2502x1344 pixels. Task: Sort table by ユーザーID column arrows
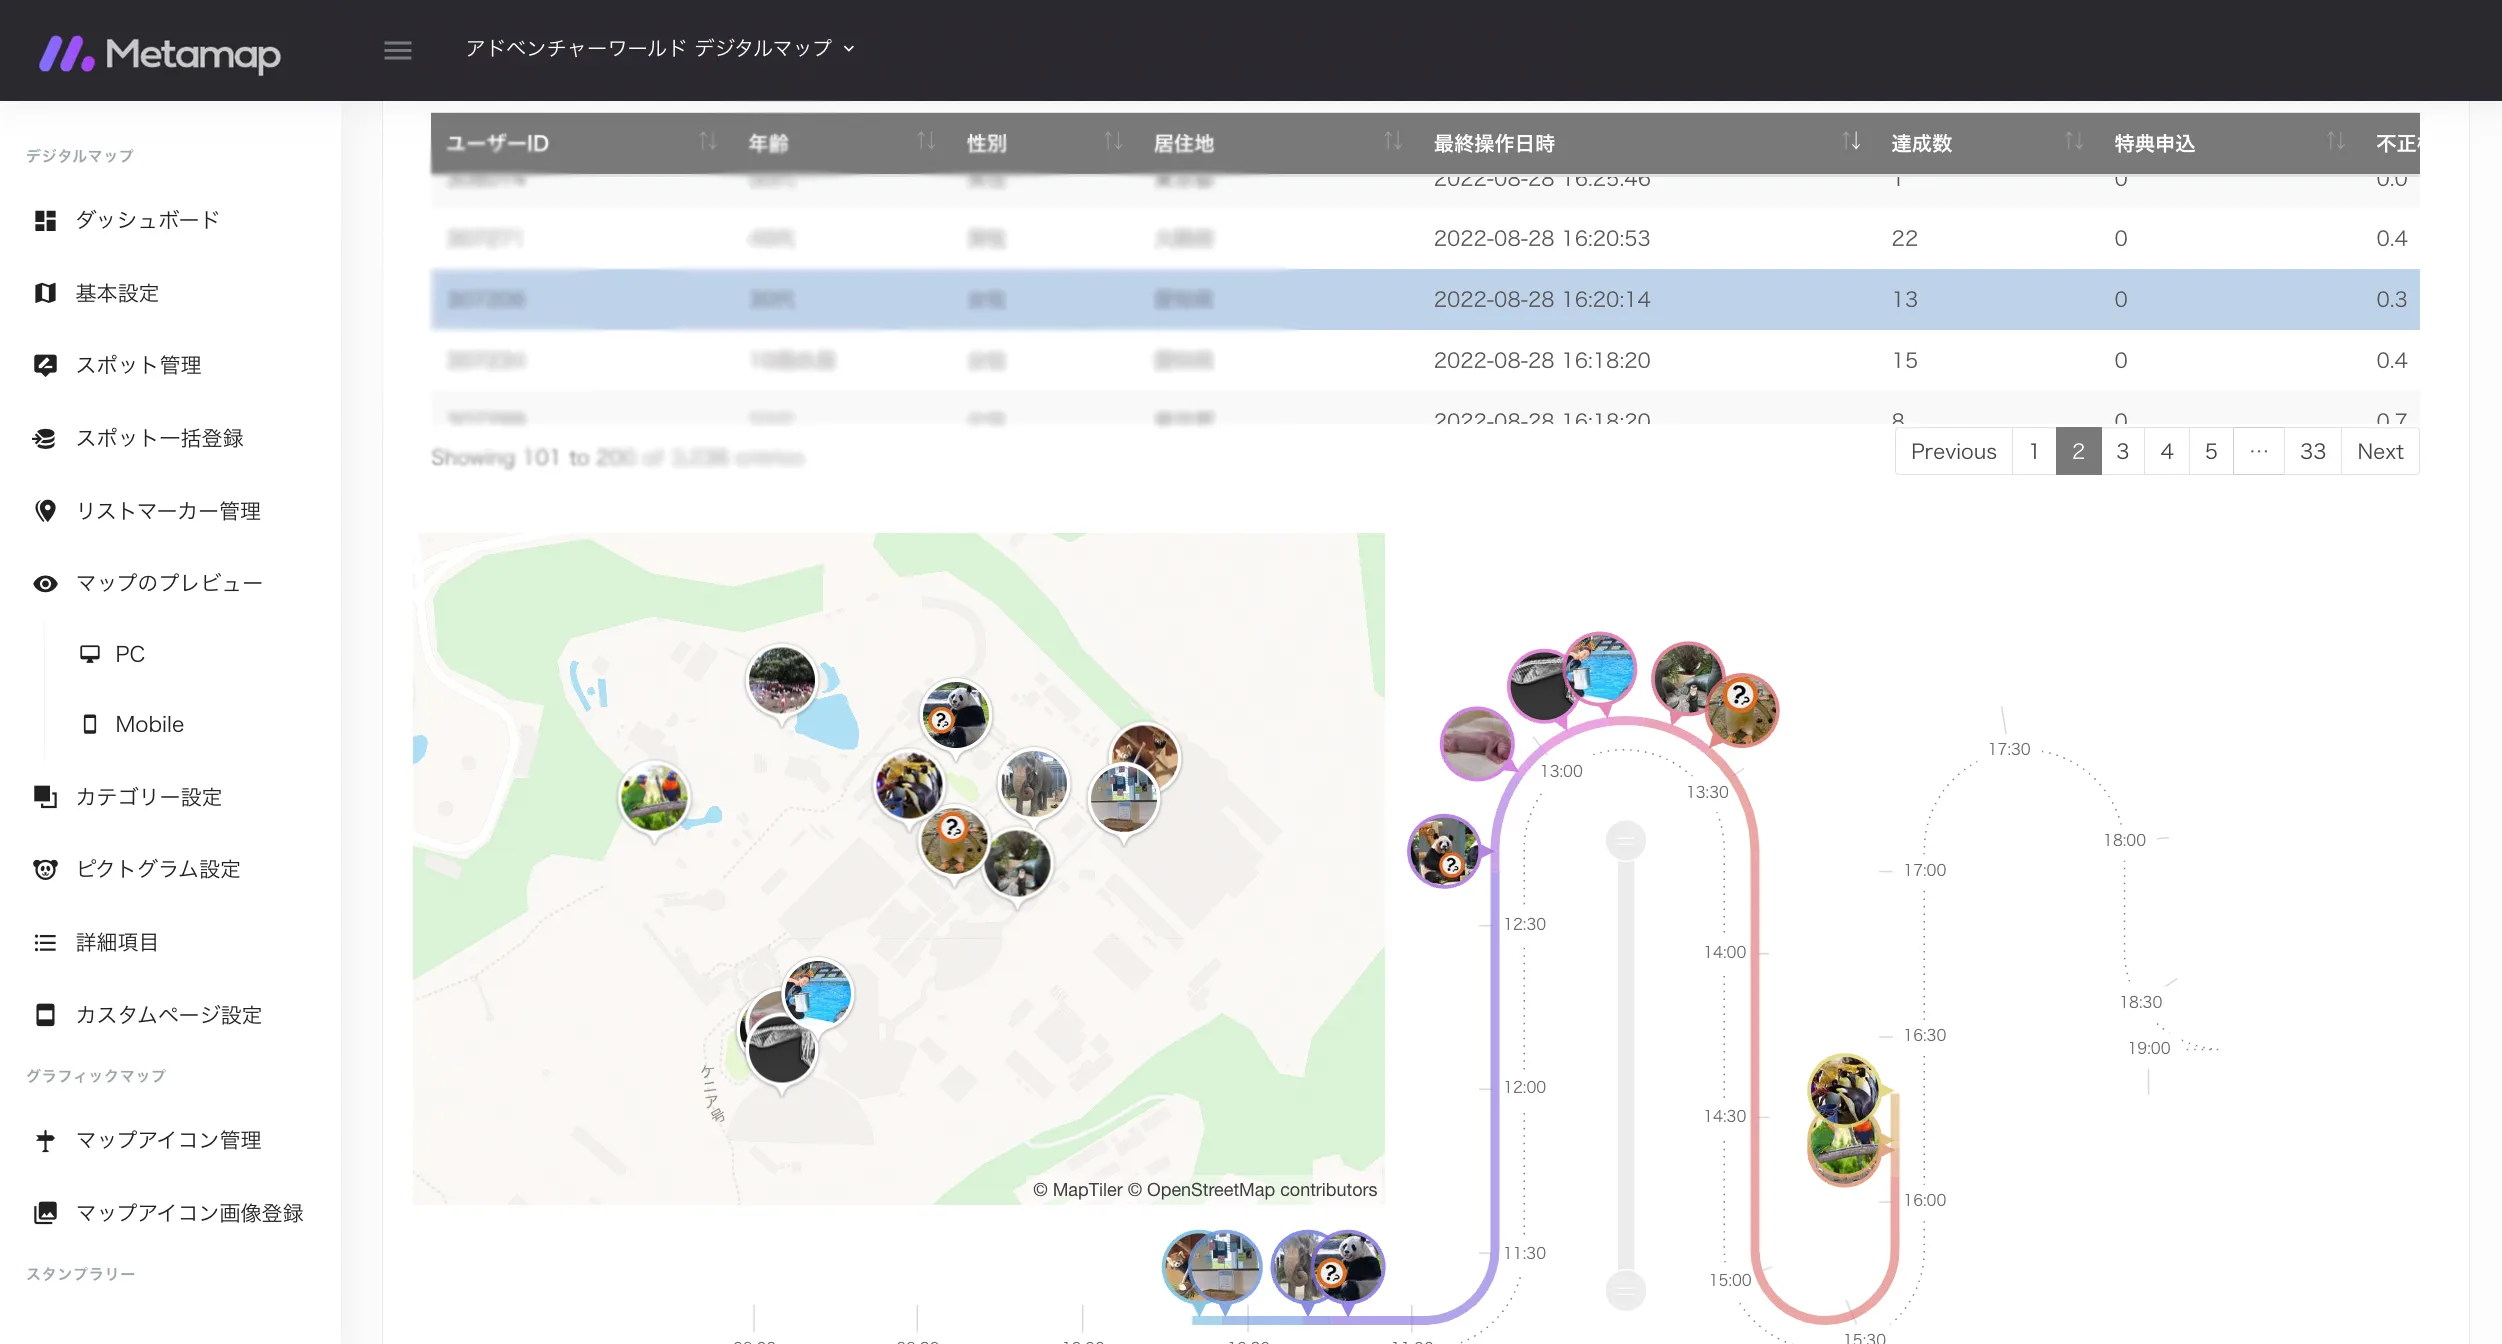coord(707,142)
